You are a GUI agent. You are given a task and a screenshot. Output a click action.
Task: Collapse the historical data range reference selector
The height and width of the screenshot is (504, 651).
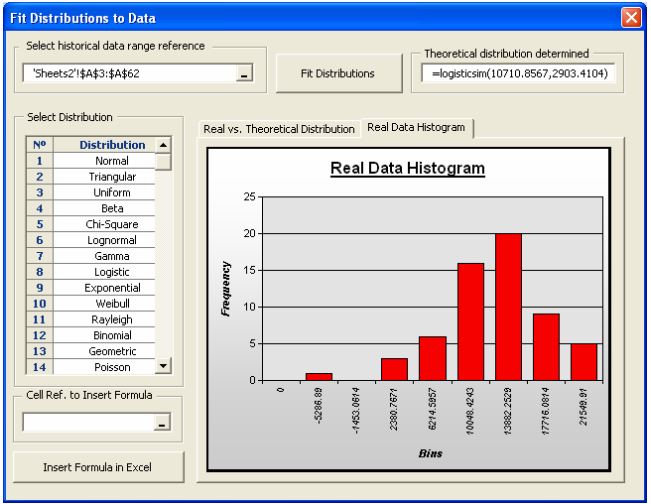click(x=245, y=74)
